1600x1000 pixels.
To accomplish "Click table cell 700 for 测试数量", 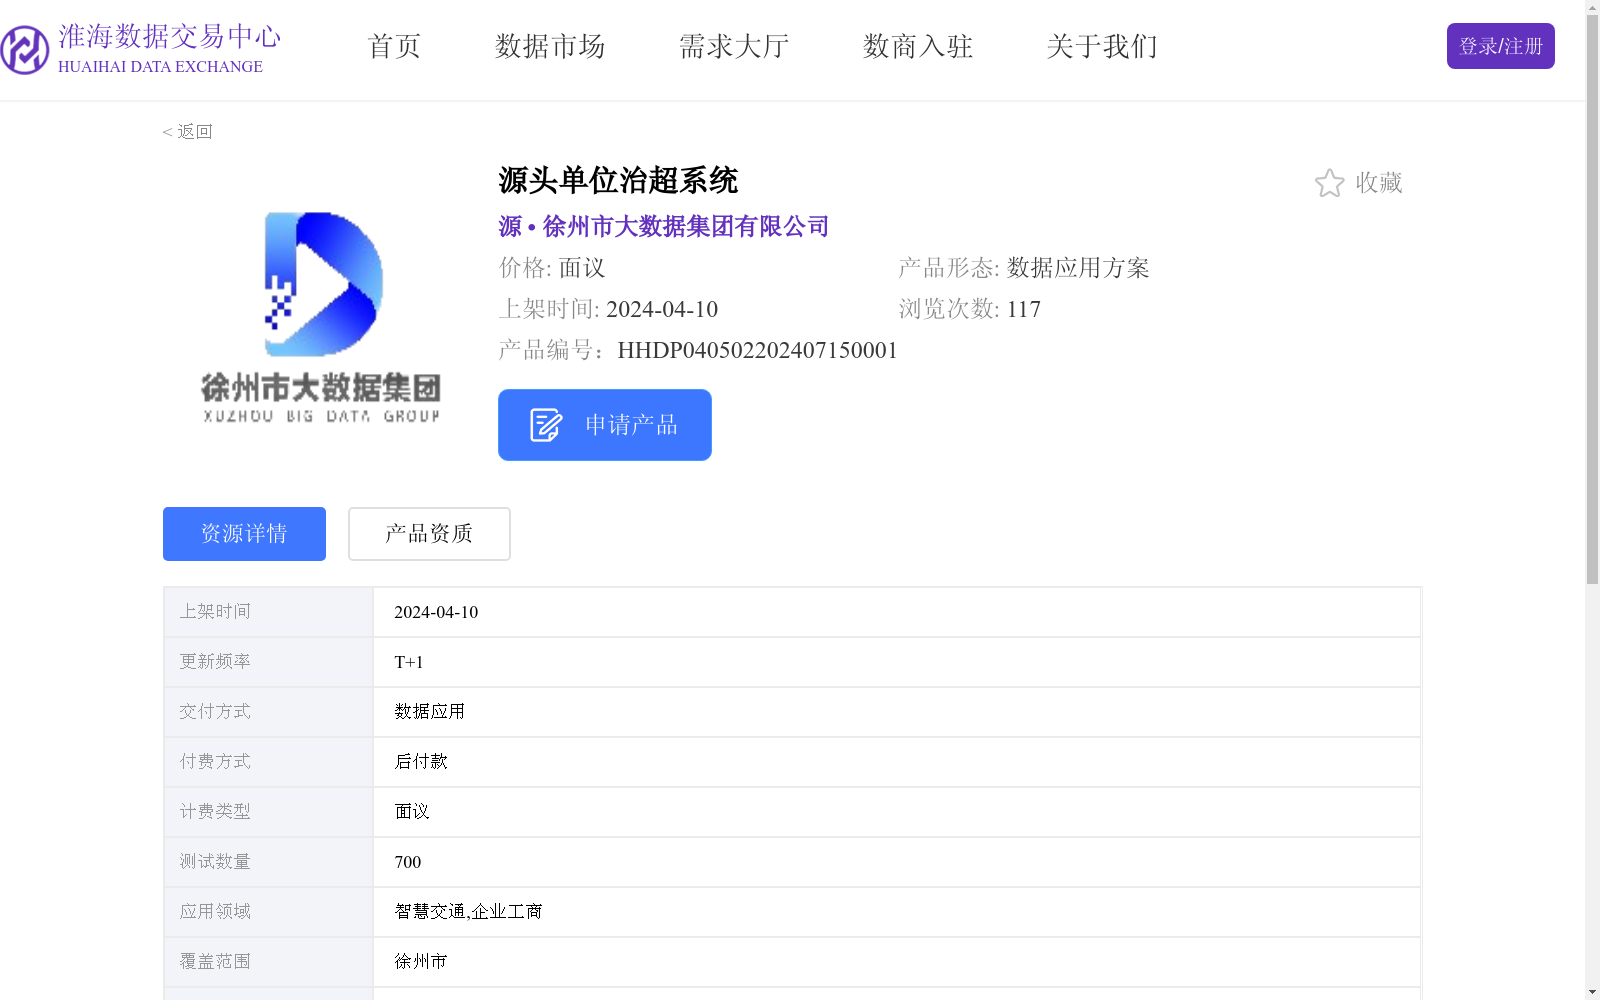I will (897, 862).
